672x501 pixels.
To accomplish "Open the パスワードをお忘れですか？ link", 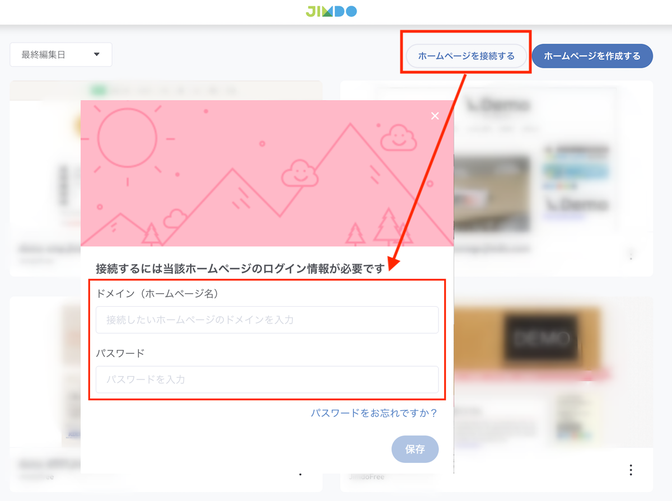I will click(374, 413).
